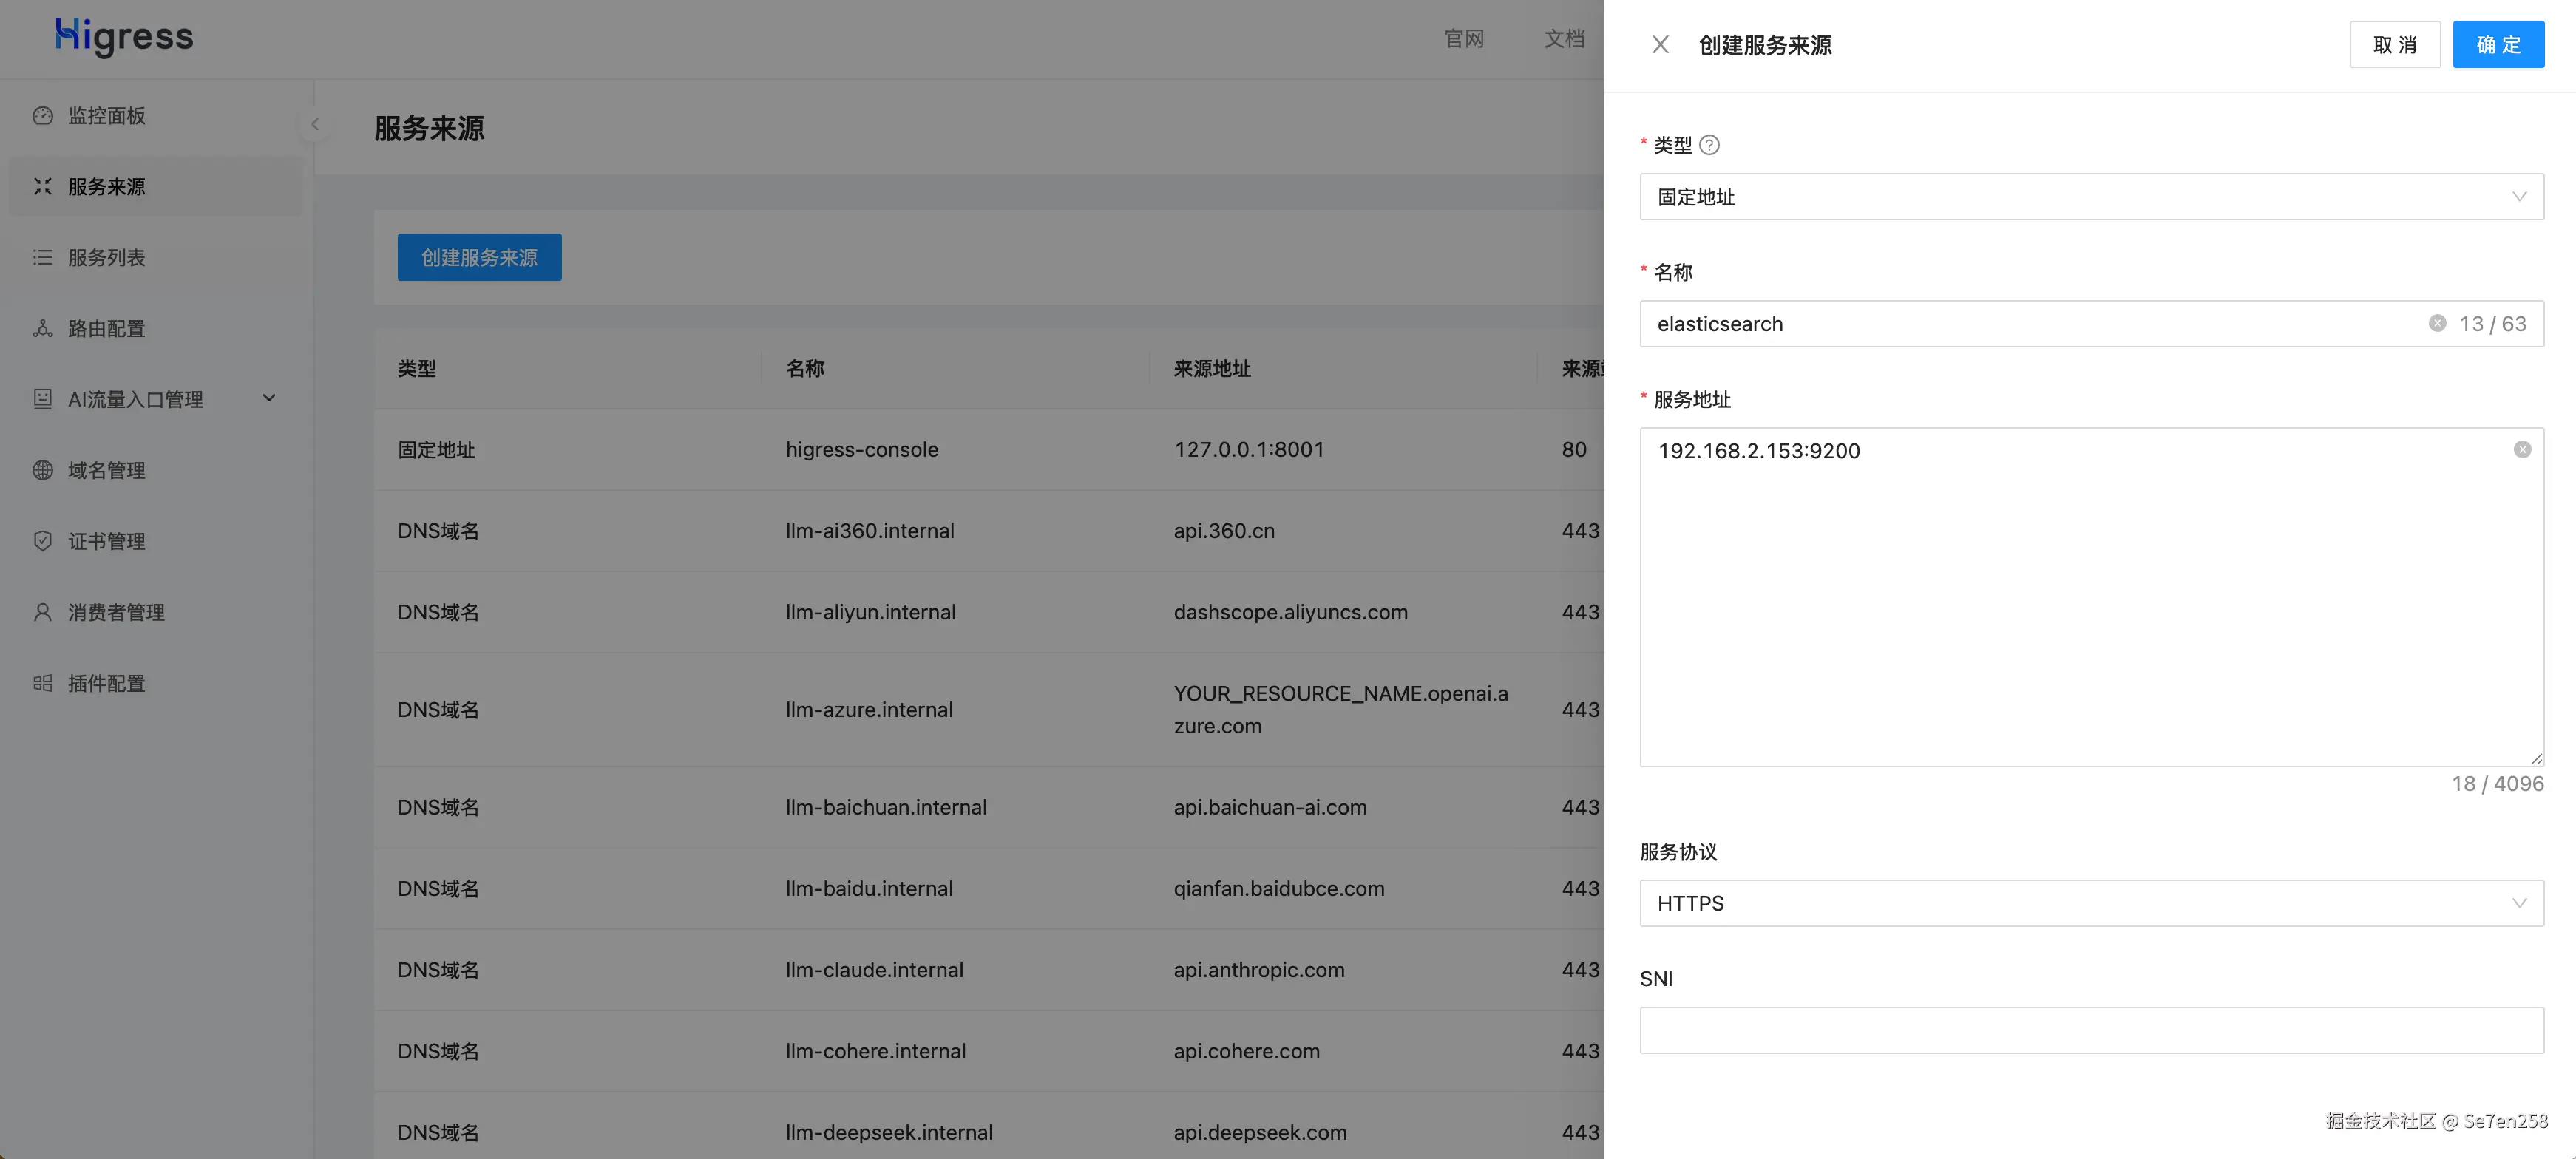Clear the service address text area
Screen dimensions: 2576x1159
coord(2522,450)
